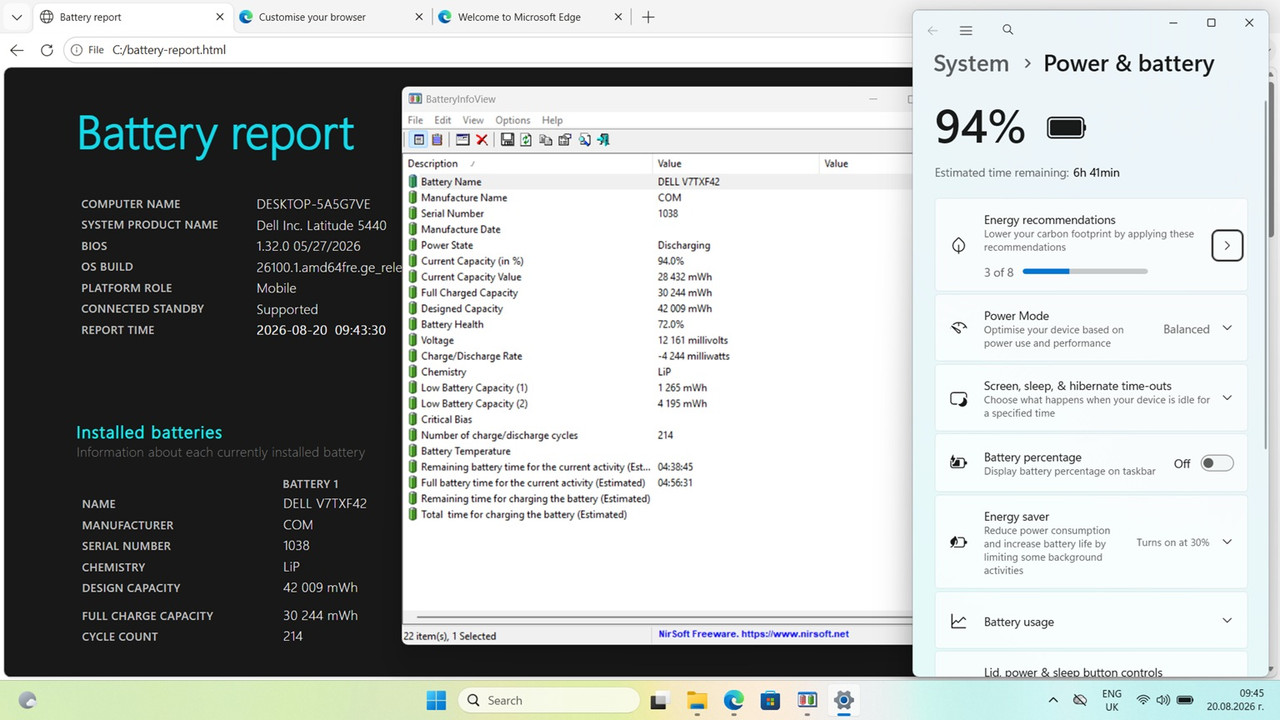Select the Battery Information view icon in toolbar
Image resolution: width=1280 pixels, height=720 pixels.
tap(419, 140)
